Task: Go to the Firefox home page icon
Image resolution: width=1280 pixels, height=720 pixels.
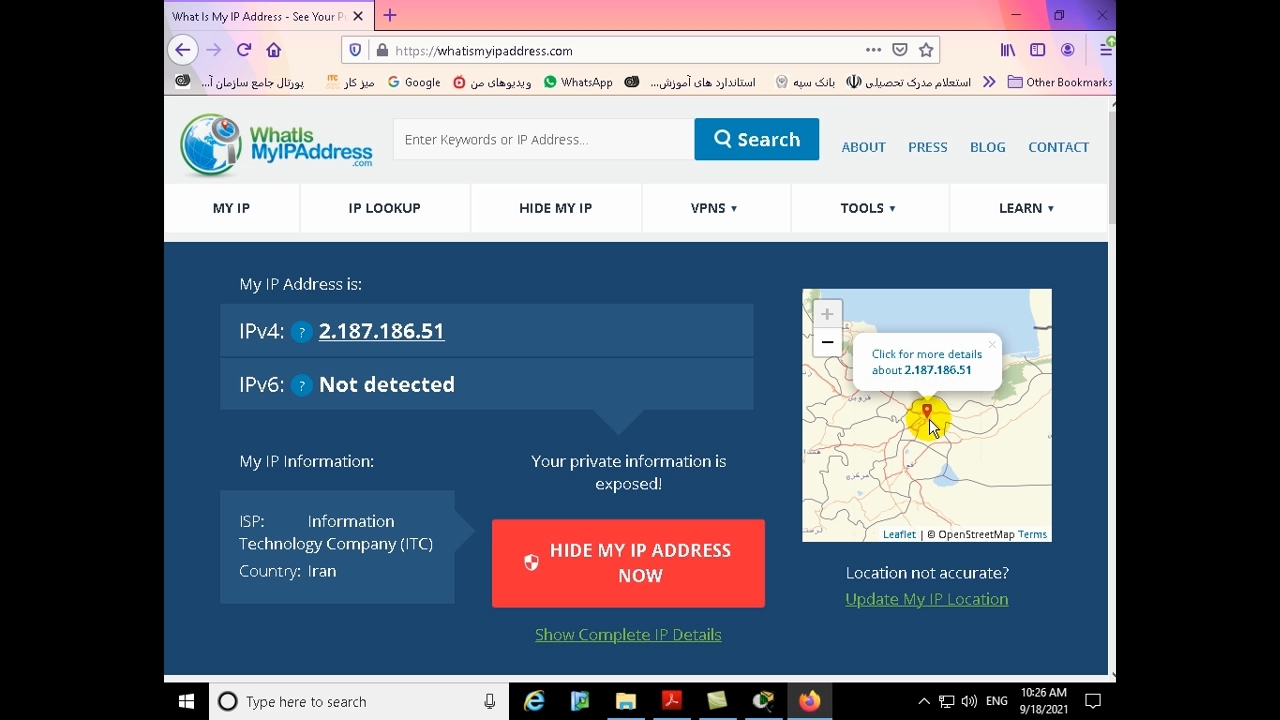Action: pos(274,50)
